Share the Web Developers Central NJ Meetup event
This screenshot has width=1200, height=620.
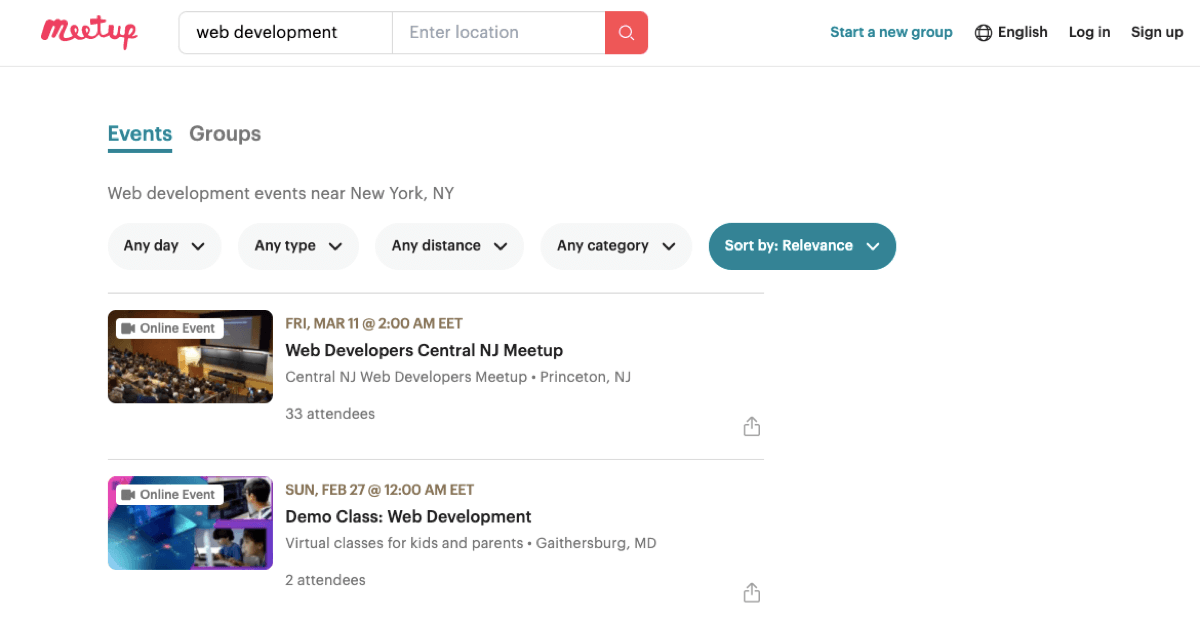click(x=752, y=427)
